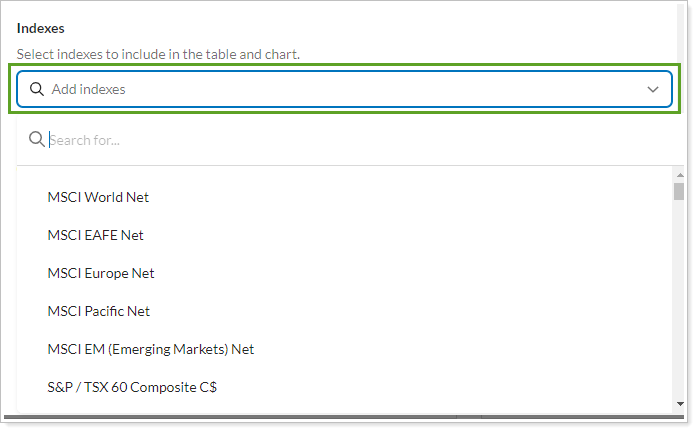The width and height of the screenshot is (697, 432).
Task: Choose S&P / TSX 60 Composite C$
Action: [x=131, y=387]
